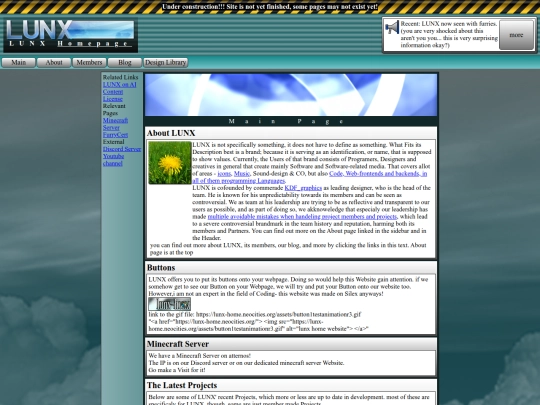Click the 'Minecraft Server' section heading
Viewport: 540px width, 405px height.
pyautogui.click(x=178, y=344)
